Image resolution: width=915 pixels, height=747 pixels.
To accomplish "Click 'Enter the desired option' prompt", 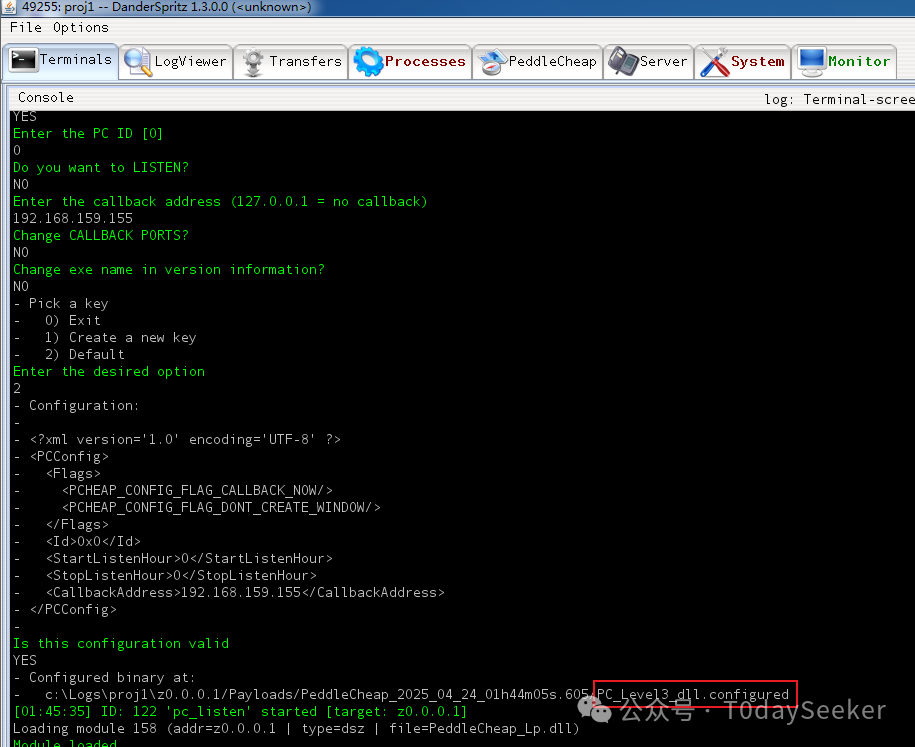I will [109, 372].
